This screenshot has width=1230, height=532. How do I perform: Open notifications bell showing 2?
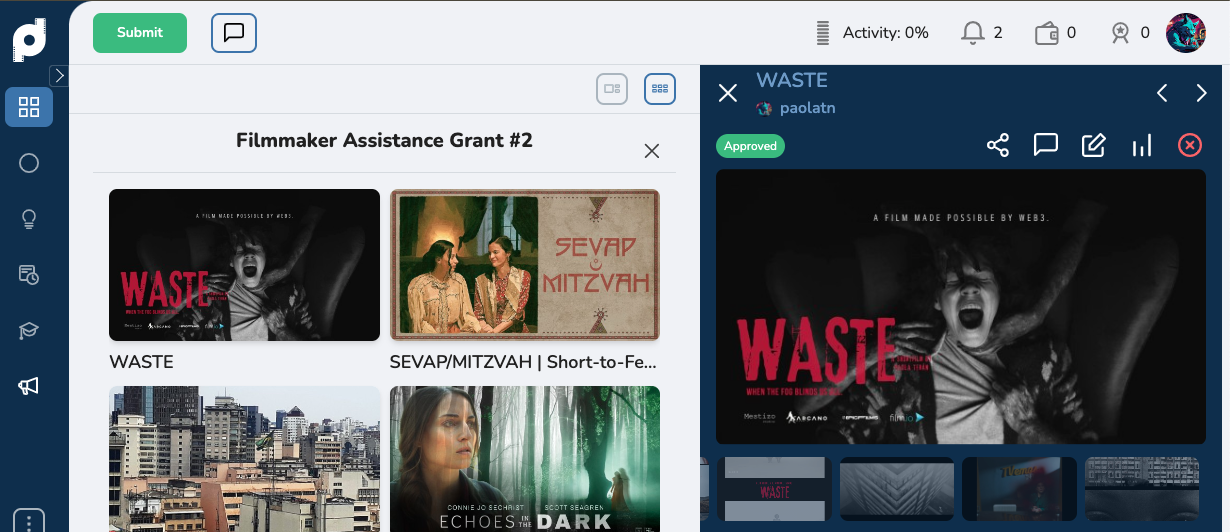click(981, 33)
